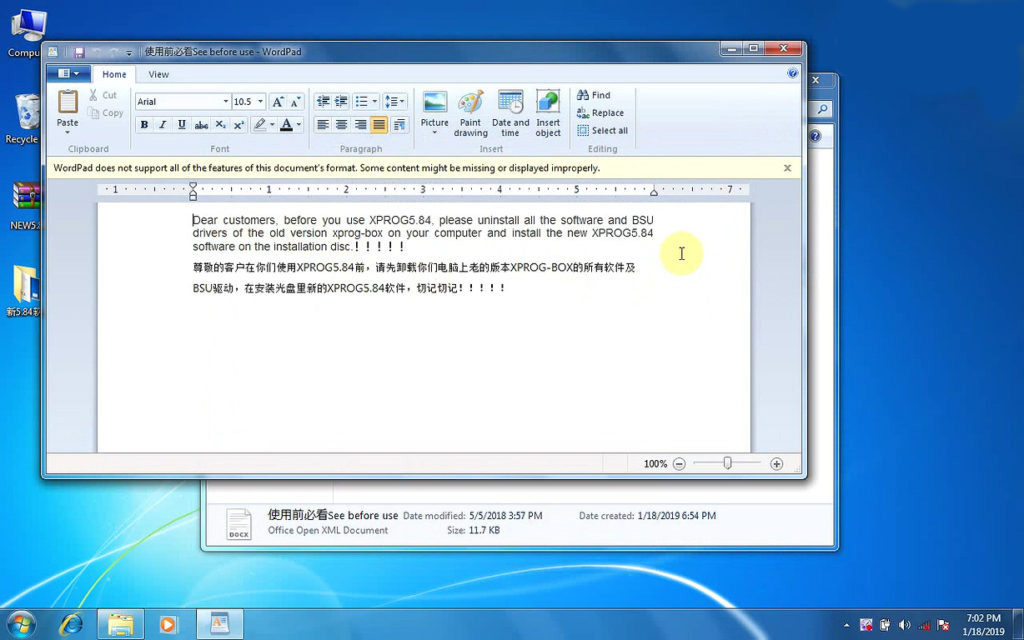This screenshot has width=1024, height=640.
Task: Toggle Bold formatting
Action: 144,125
